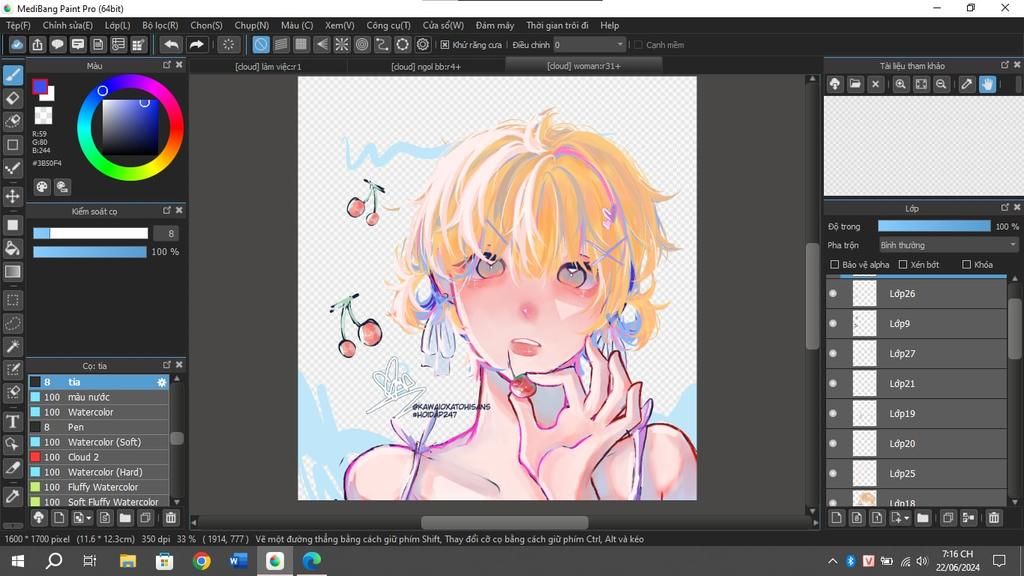
Task: Select layer Lớp25
Action: tap(916, 473)
